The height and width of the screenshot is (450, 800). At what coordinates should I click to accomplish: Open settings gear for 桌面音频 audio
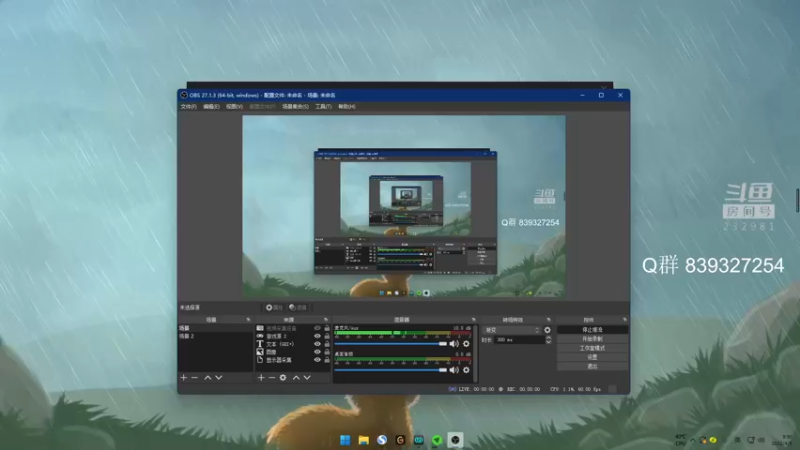point(466,370)
